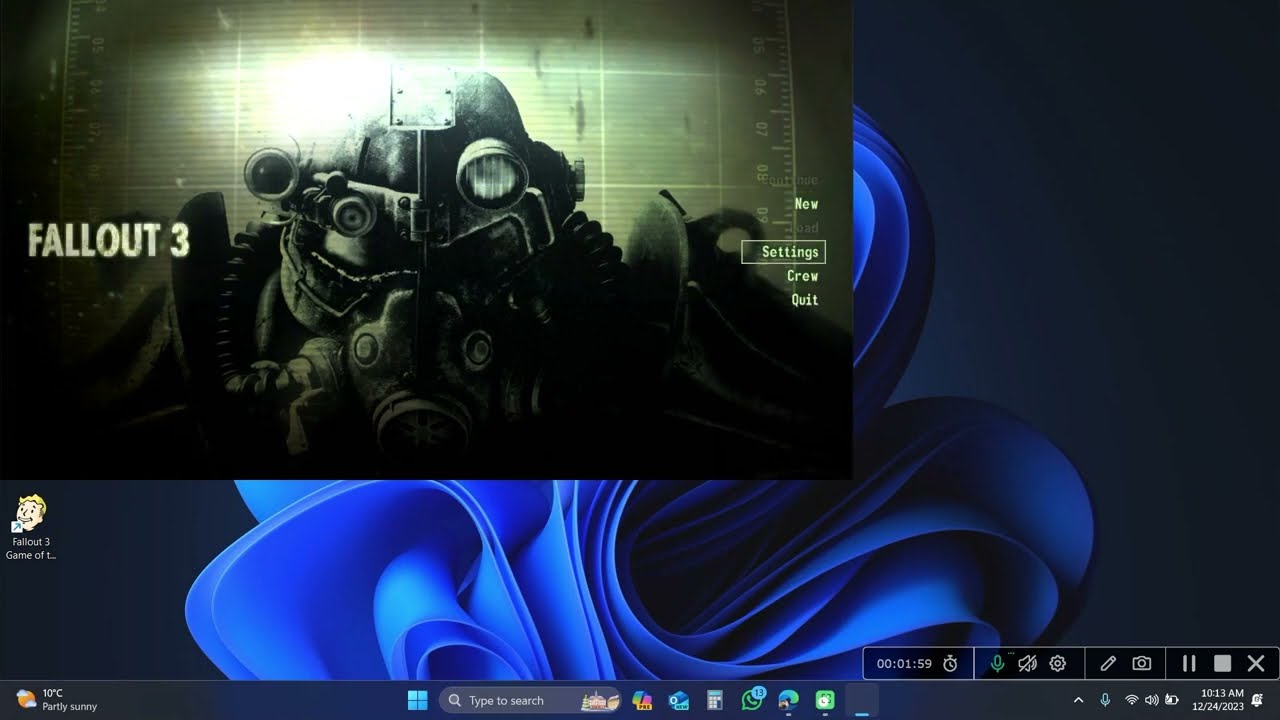Open the clock and date flyout

coord(1217,700)
